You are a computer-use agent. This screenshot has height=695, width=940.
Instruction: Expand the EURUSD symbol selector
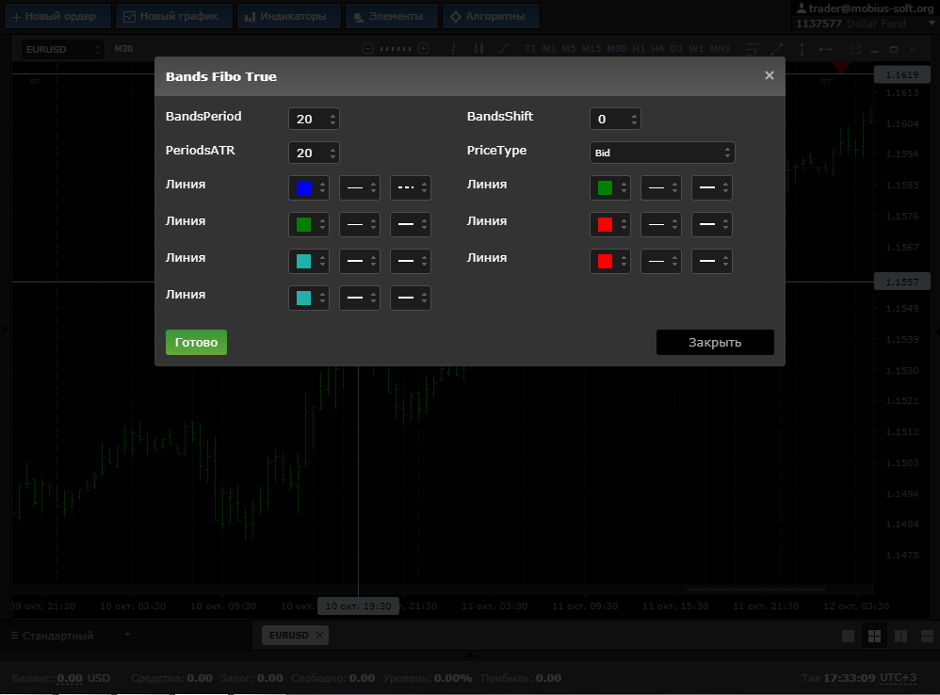pyautogui.click(x=62, y=49)
